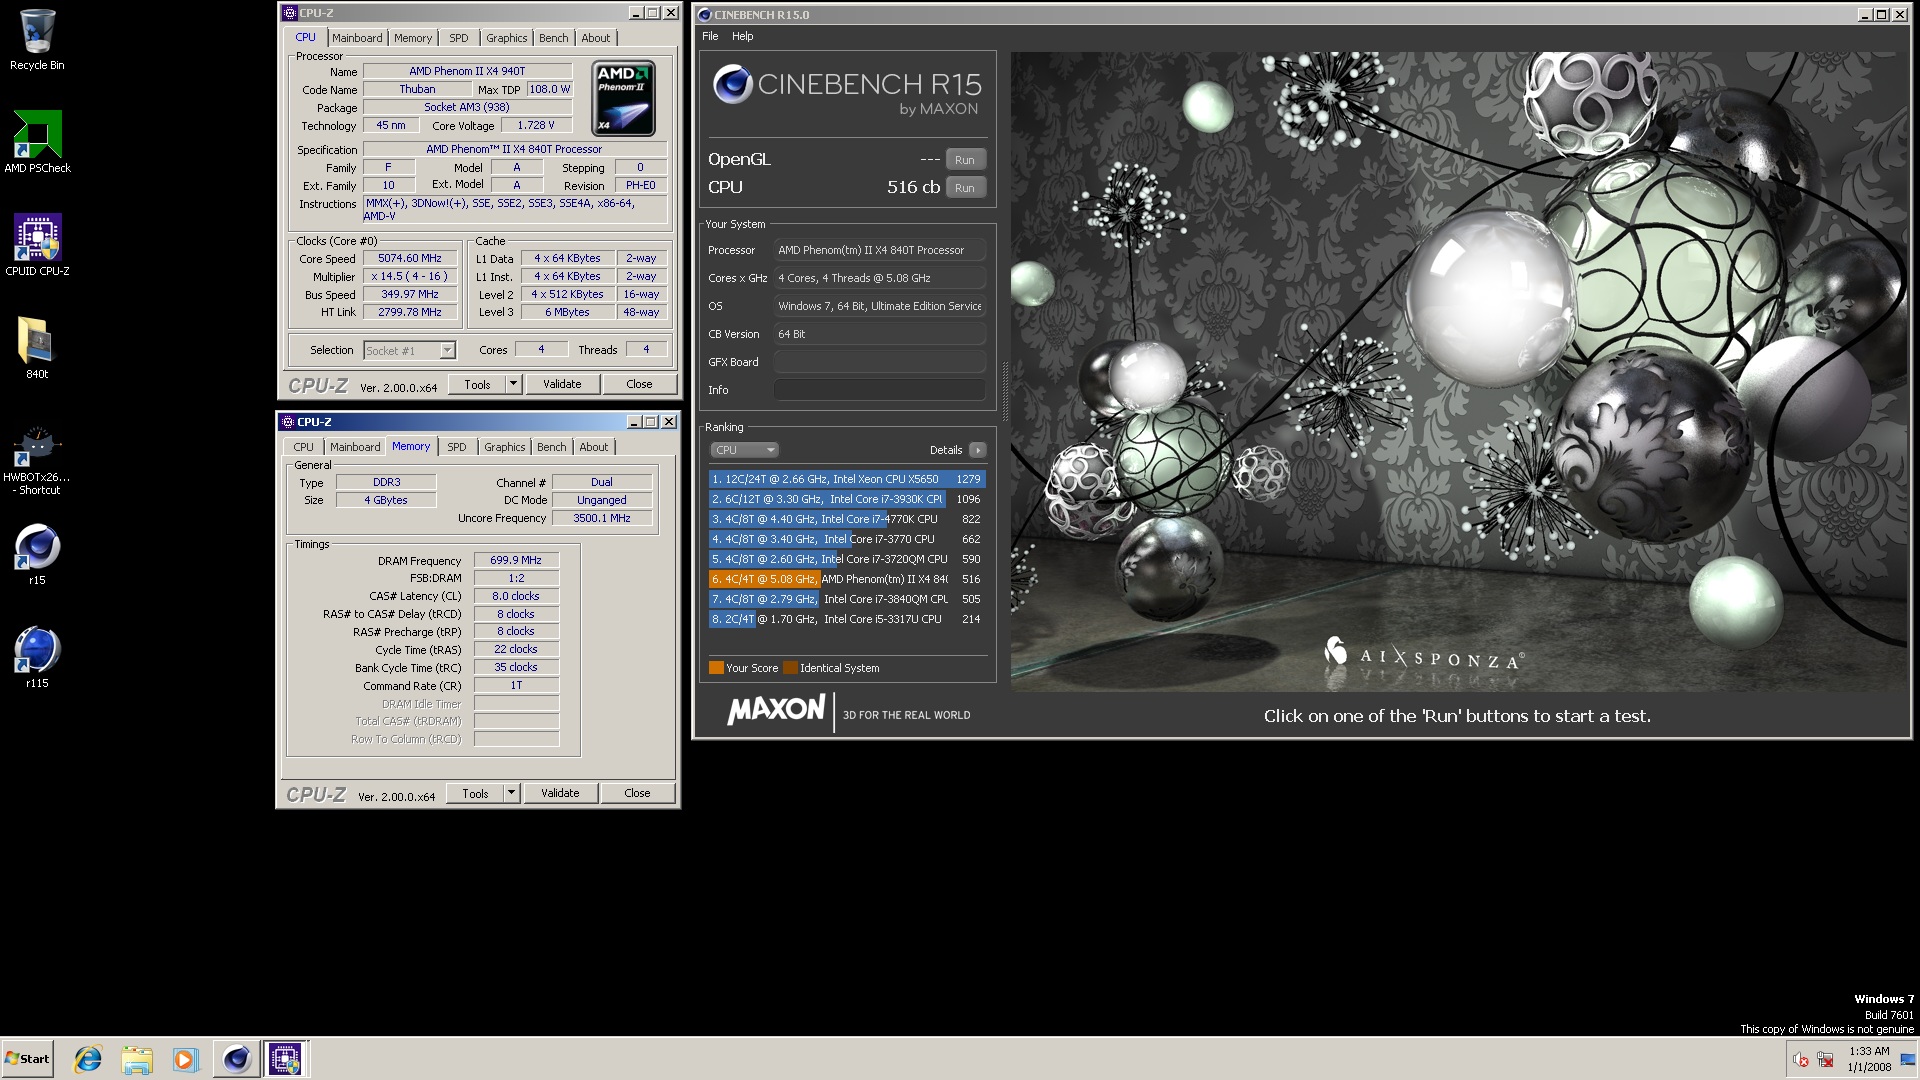The width and height of the screenshot is (1920, 1080).
Task: Open the HWBOTx26 shortcut desktop icon
Action: tap(37, 460)
